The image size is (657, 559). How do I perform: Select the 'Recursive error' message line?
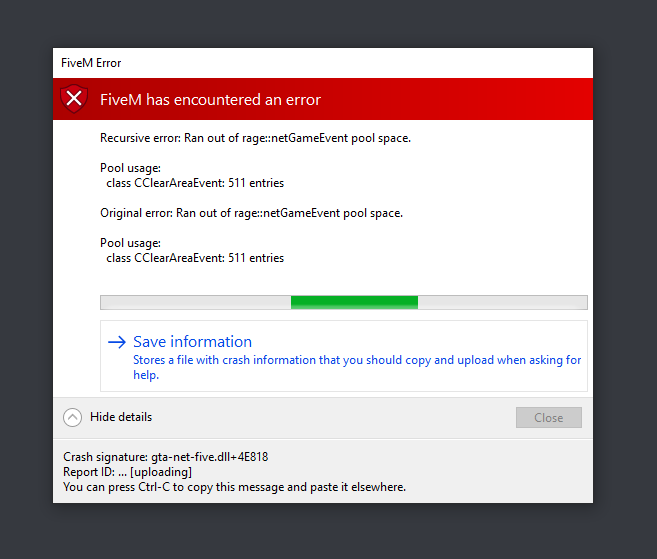[255, 138]
